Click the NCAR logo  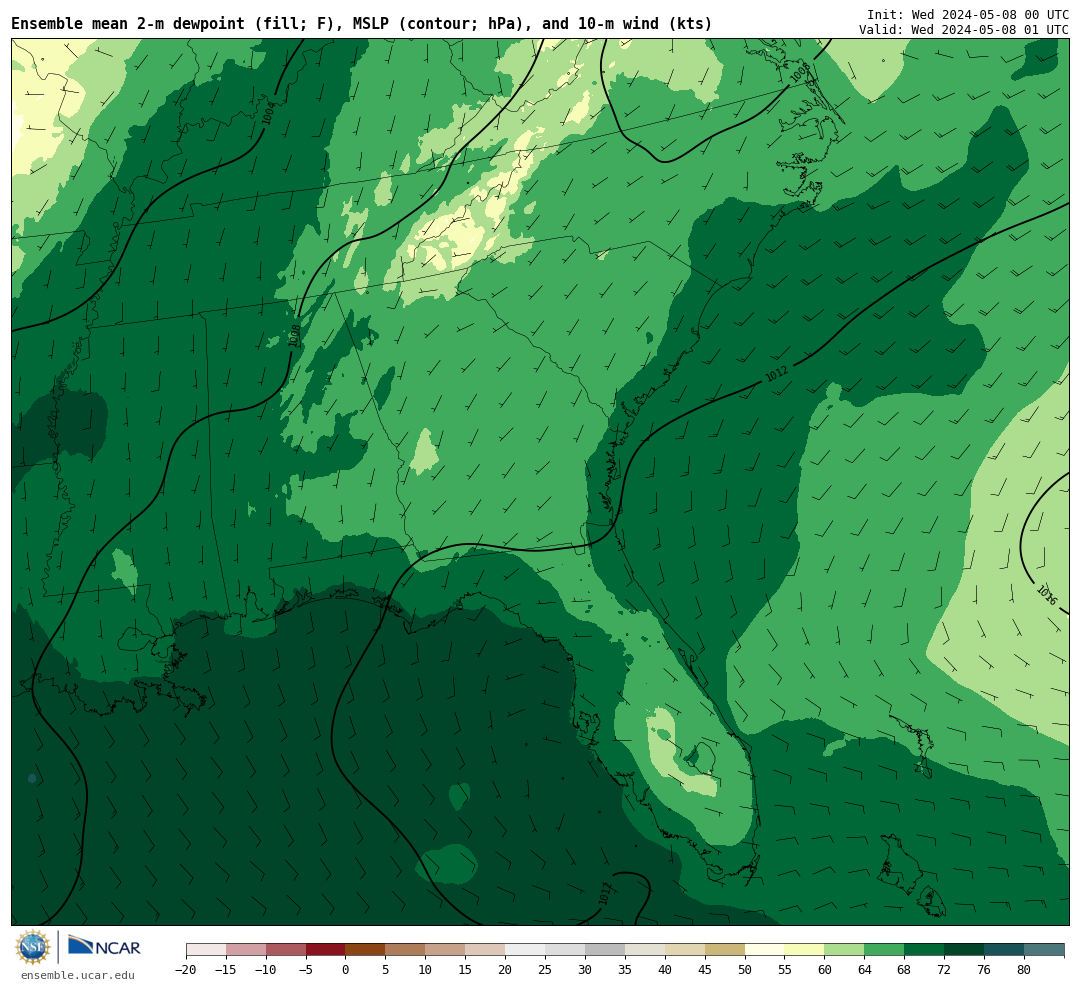pyautogui.click(x=105, y=947)
